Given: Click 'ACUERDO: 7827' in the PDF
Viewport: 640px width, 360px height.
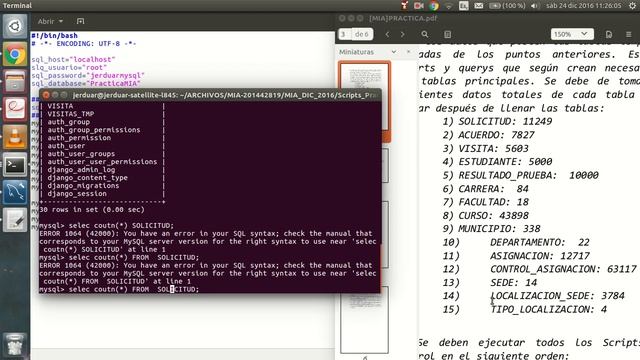Looking at the screenshot, I should [496, 135].
